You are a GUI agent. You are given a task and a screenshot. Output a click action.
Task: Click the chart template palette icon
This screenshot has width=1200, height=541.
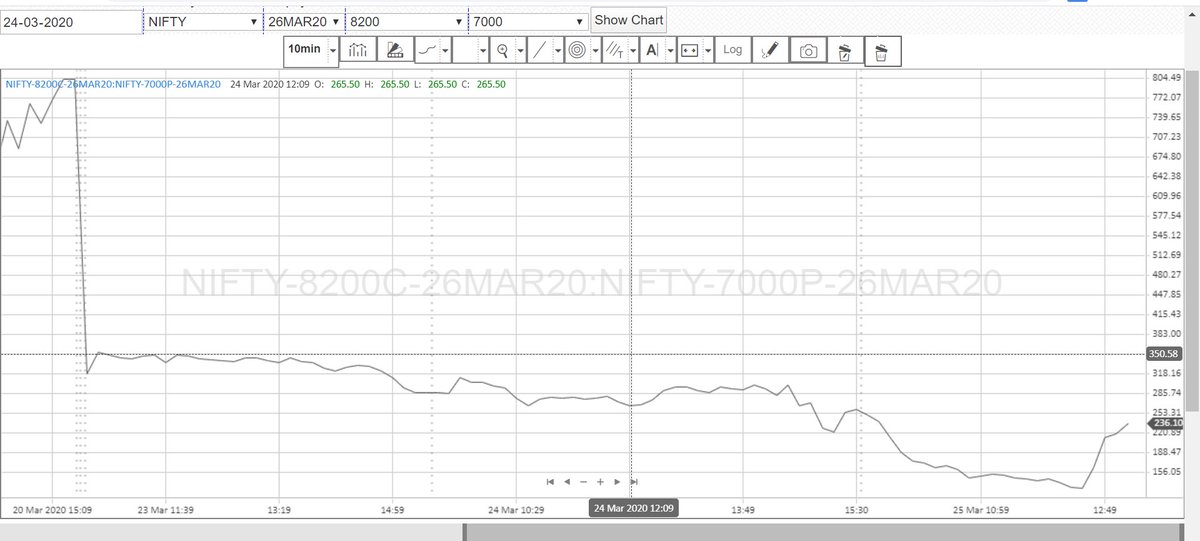coord(395,50)
